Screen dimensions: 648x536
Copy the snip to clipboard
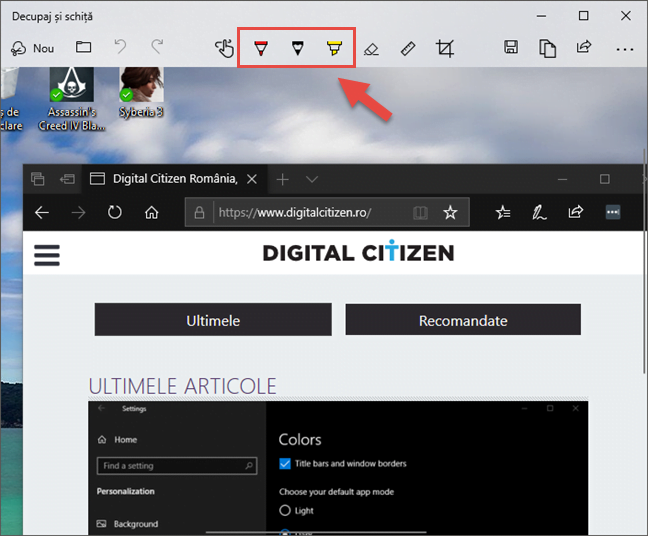click(547, 48)
